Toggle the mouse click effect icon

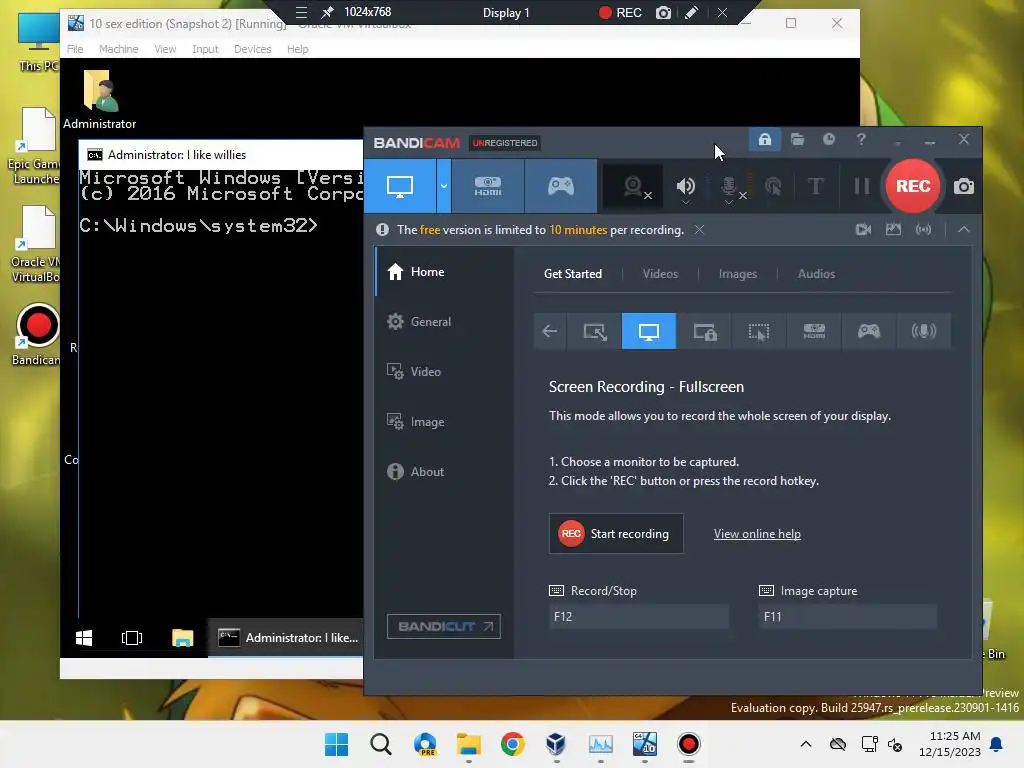pos(773,187)
